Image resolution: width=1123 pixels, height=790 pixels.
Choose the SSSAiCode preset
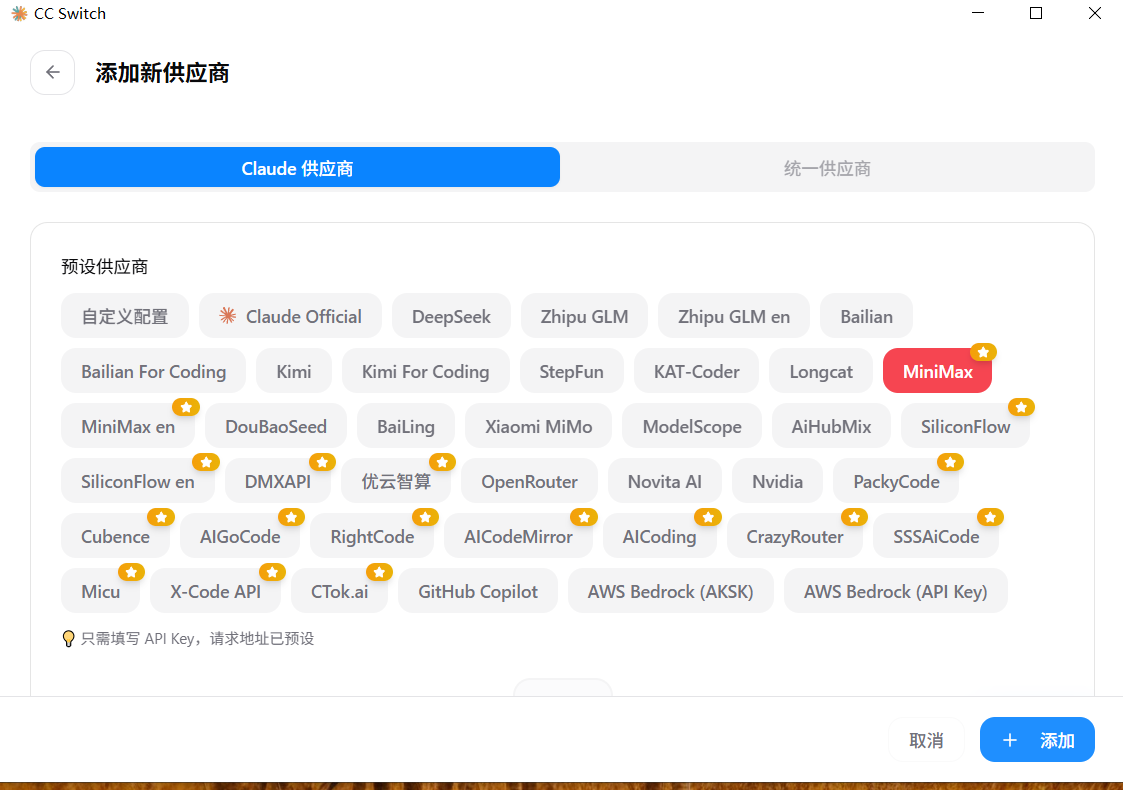[935, 536]
